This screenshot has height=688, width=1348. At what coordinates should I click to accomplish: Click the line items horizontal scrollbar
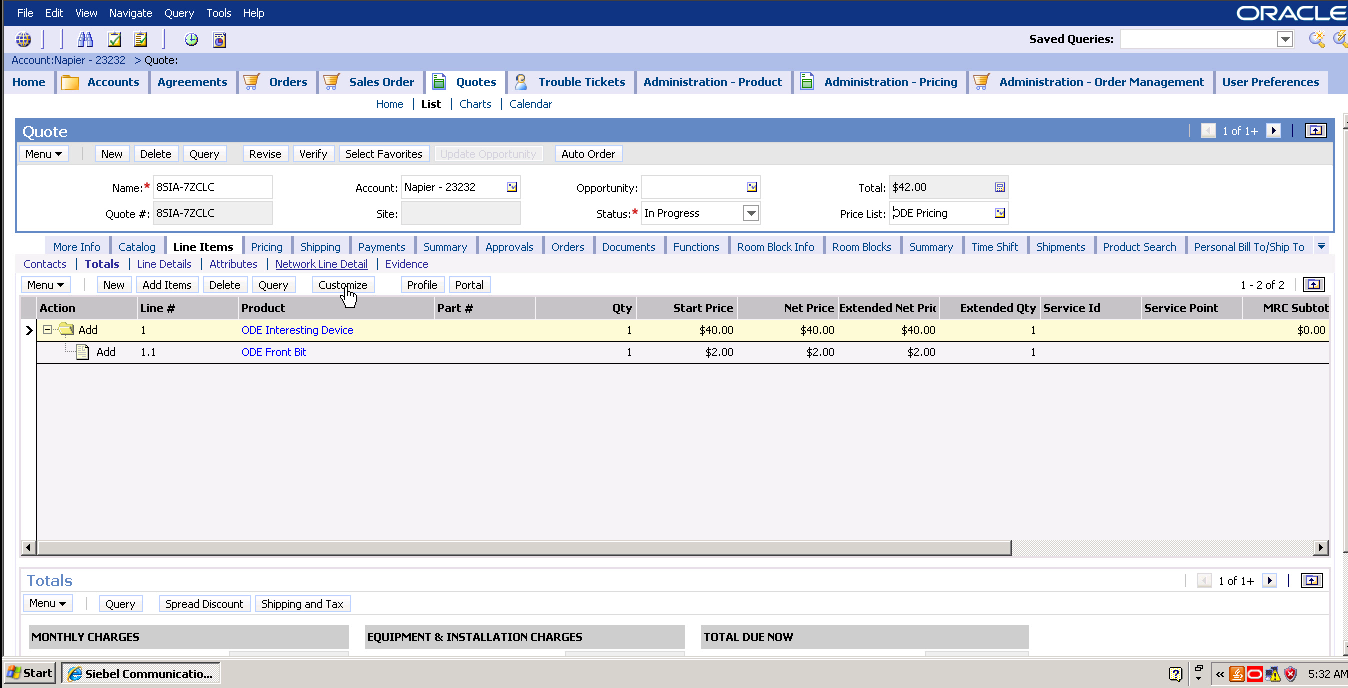(x=520, y=548)
